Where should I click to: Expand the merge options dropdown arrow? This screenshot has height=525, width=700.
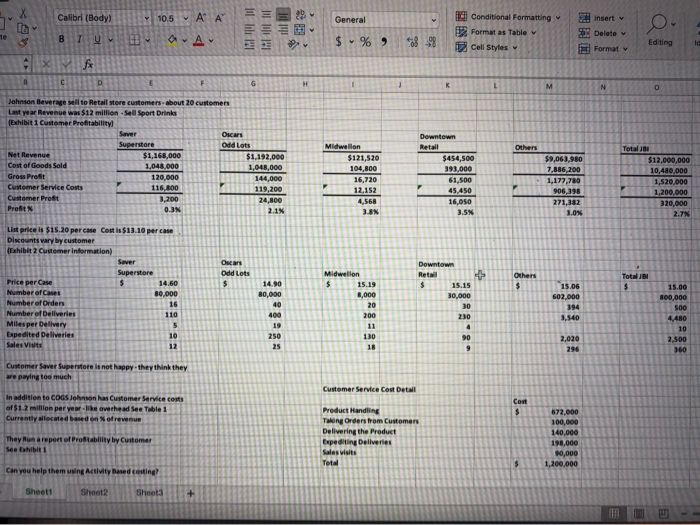tap(312, 30)
